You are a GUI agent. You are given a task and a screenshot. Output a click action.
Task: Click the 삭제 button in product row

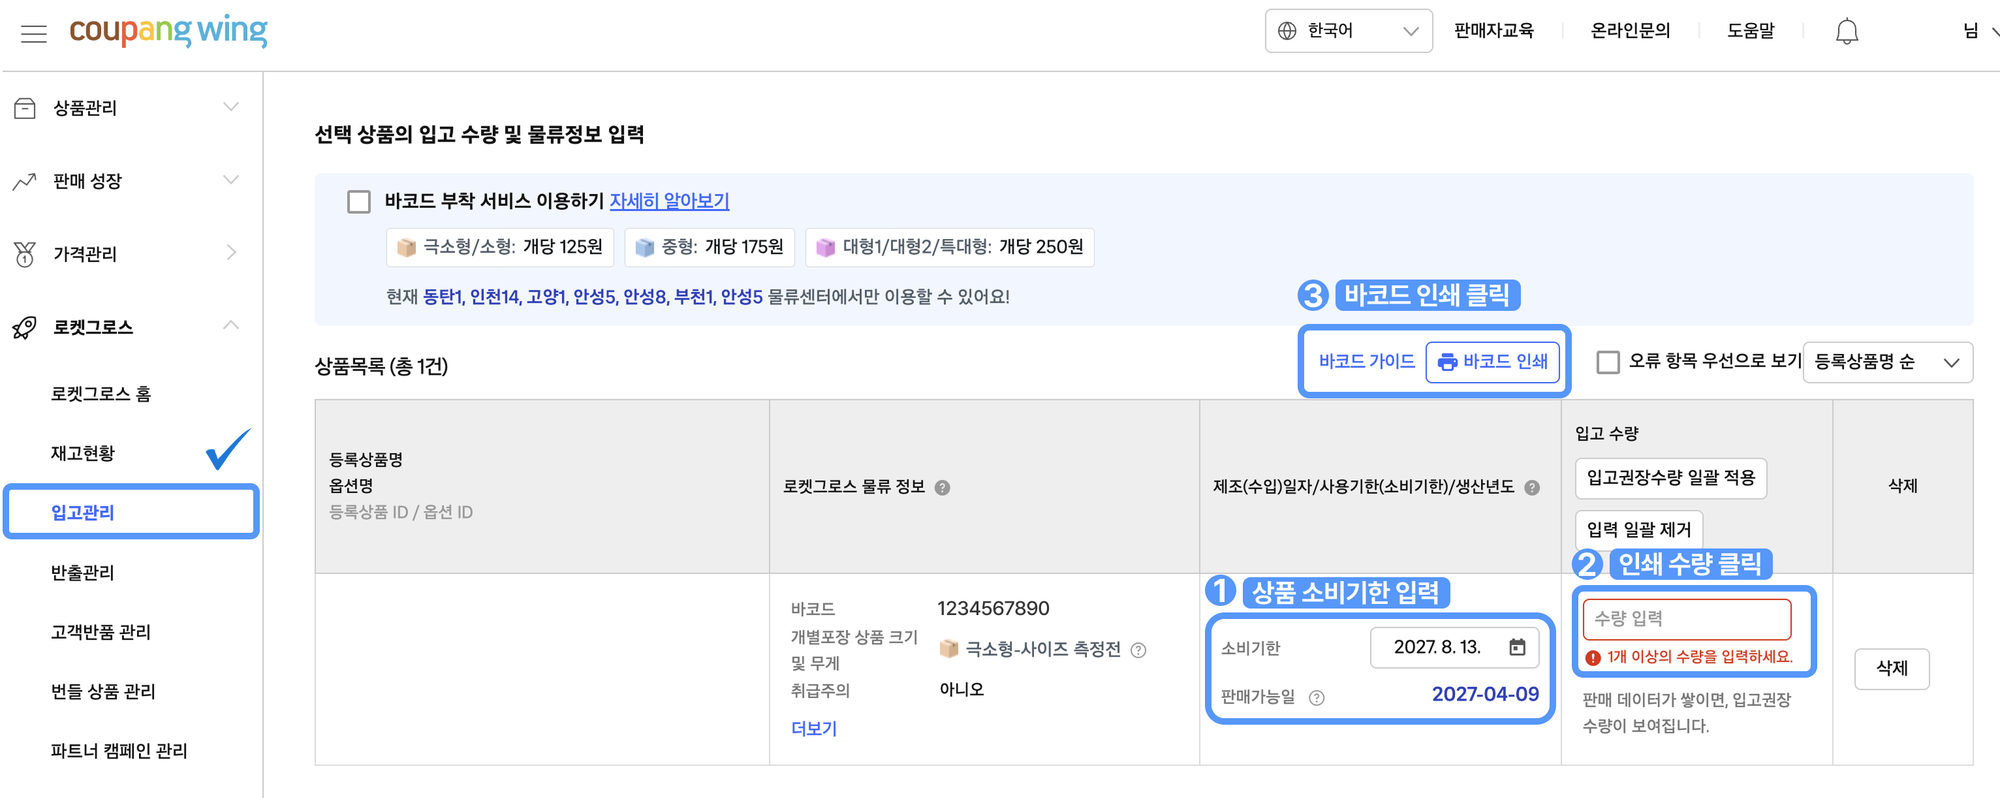1891,668
